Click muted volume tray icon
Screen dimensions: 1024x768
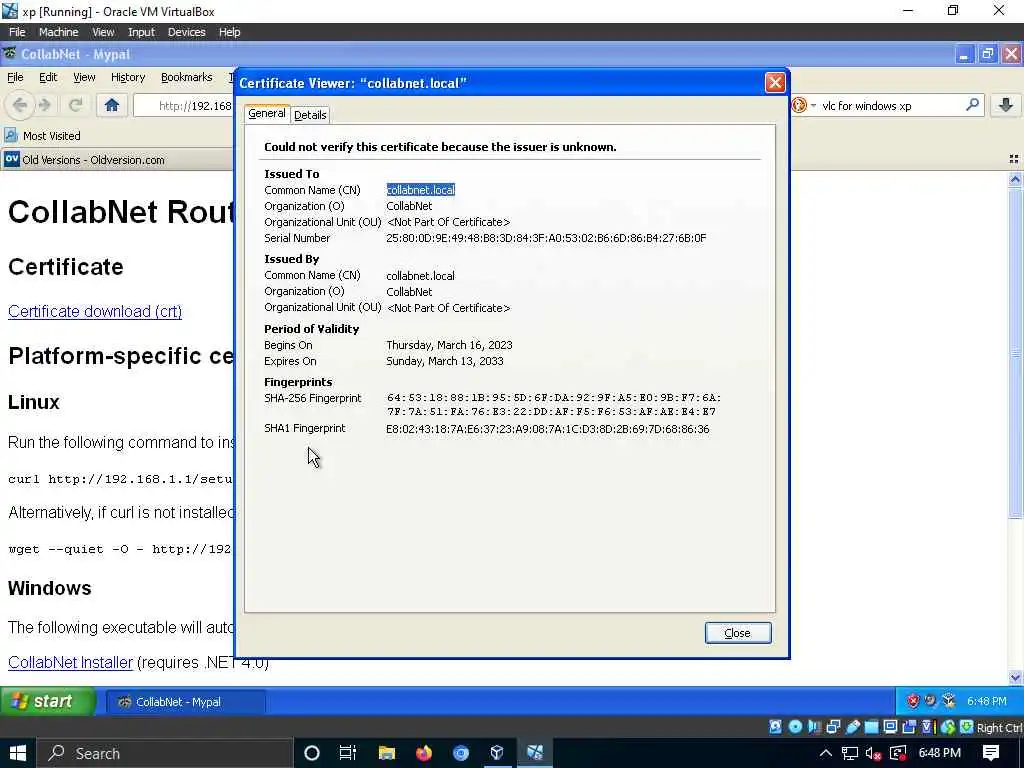pyautogui.click(x=874, y=753)
